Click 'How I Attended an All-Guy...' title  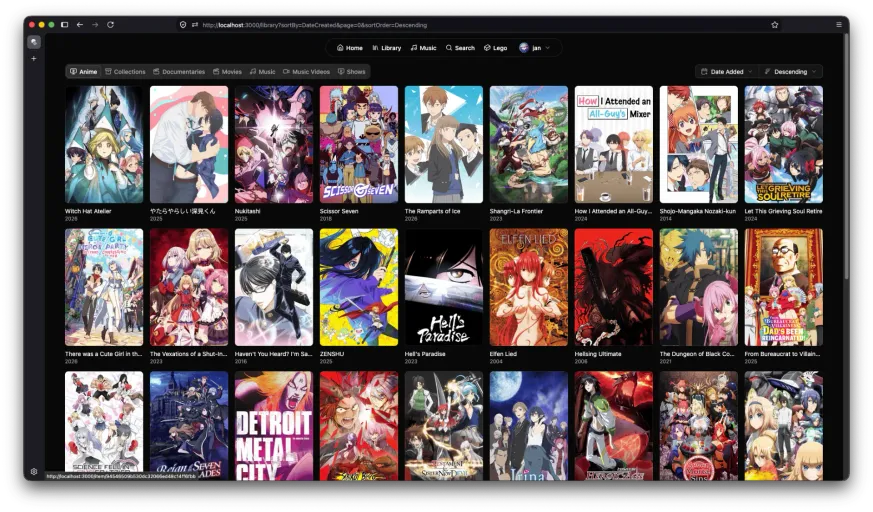pyautogui.click(x=613, y=211)
